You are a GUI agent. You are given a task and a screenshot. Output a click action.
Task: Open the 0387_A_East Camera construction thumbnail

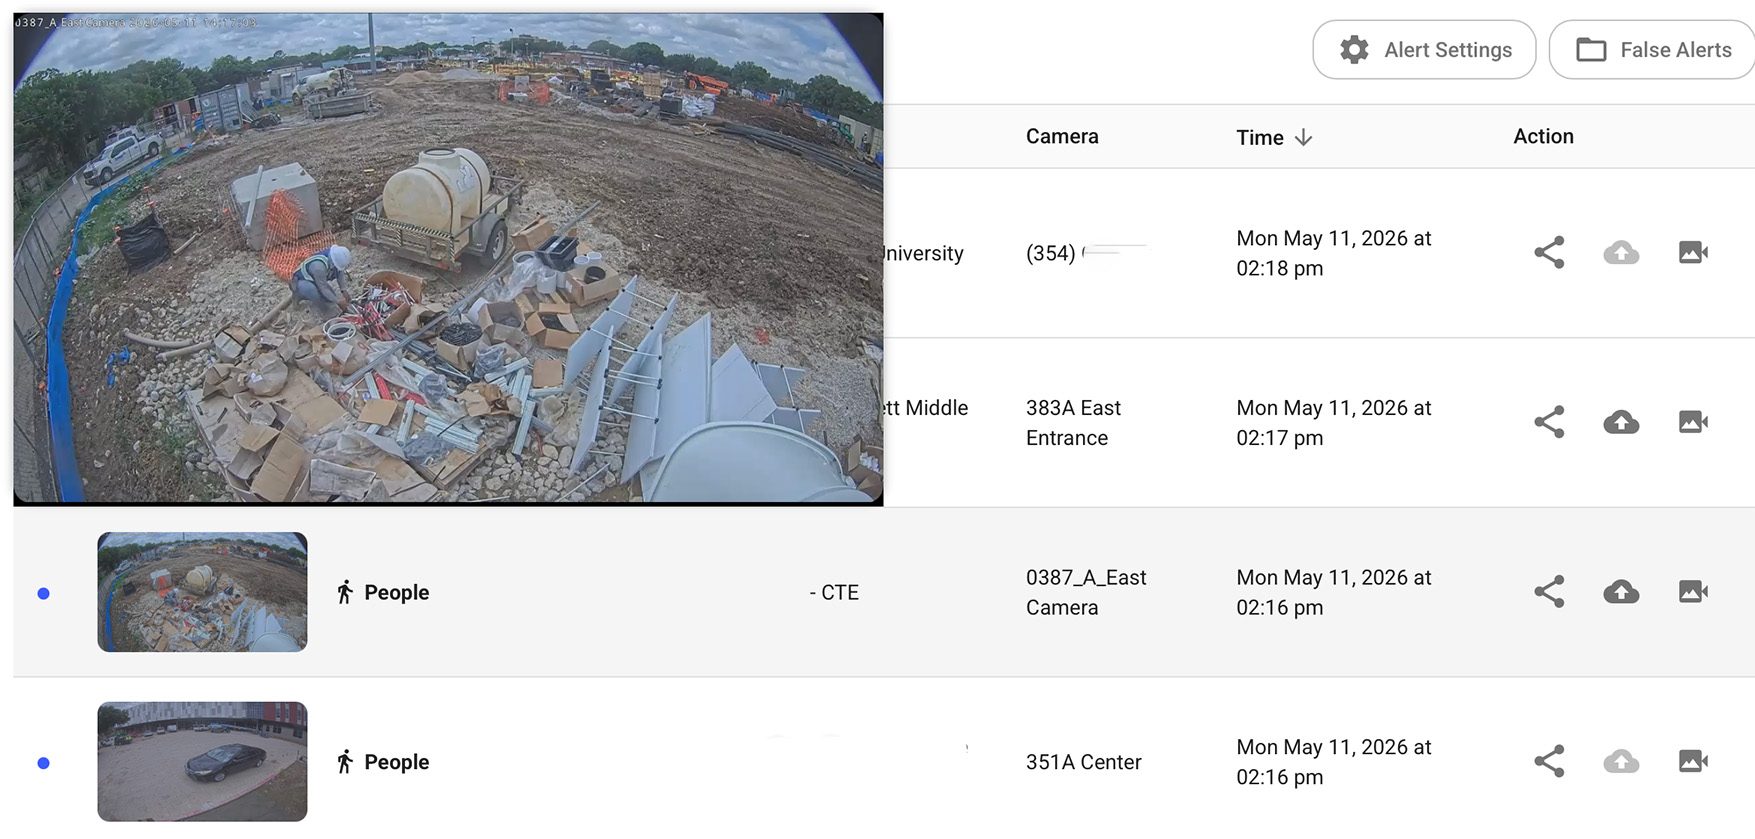point(202,592)
